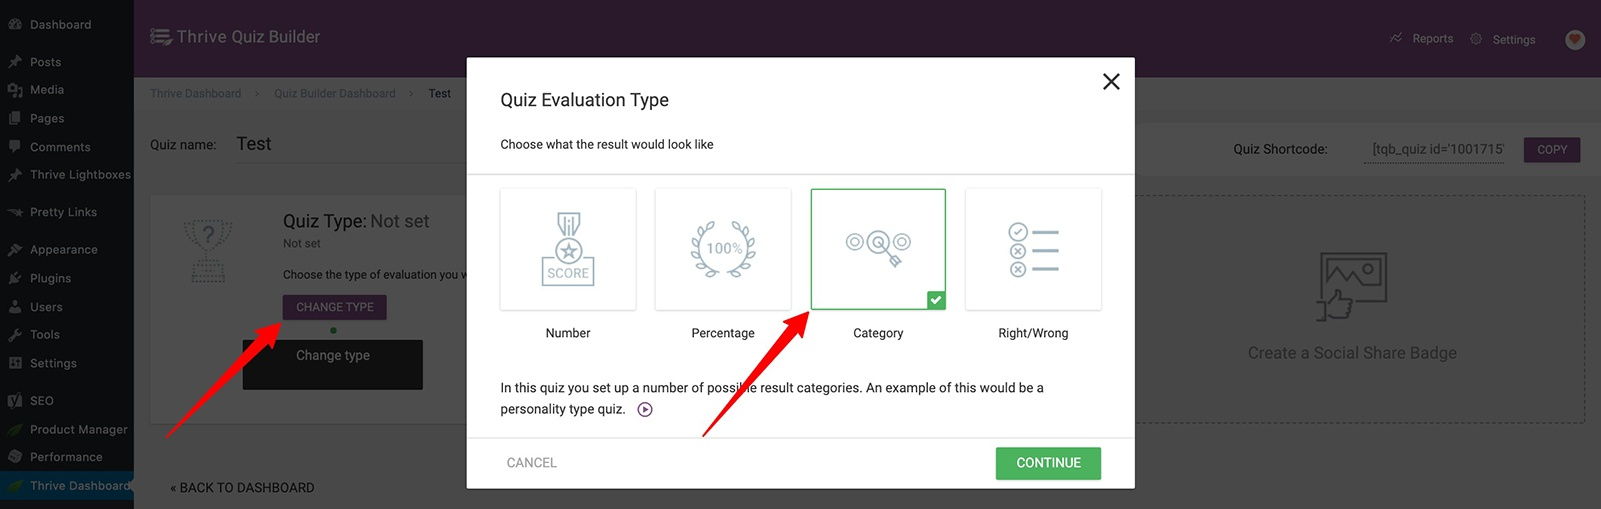Click the green checkmark on the Category card
Screen dimensions: 1601x509
tap(936, 300)
